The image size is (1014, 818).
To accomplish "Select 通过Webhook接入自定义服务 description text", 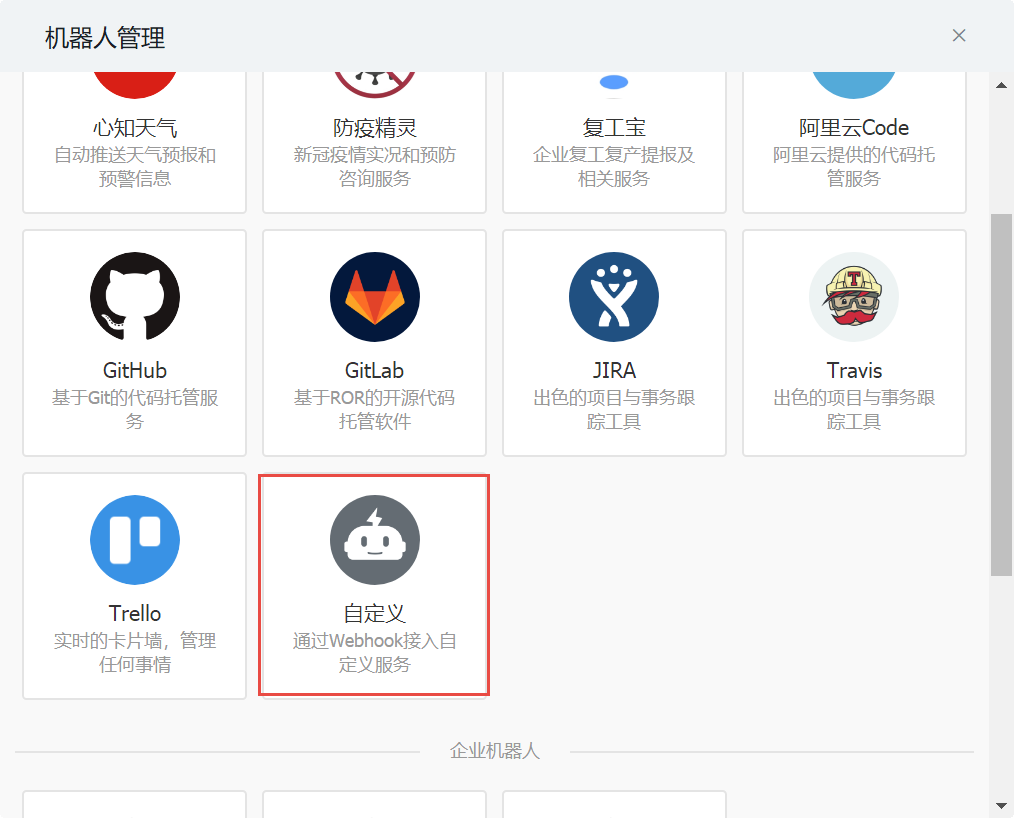I will [x=375, y=652].
